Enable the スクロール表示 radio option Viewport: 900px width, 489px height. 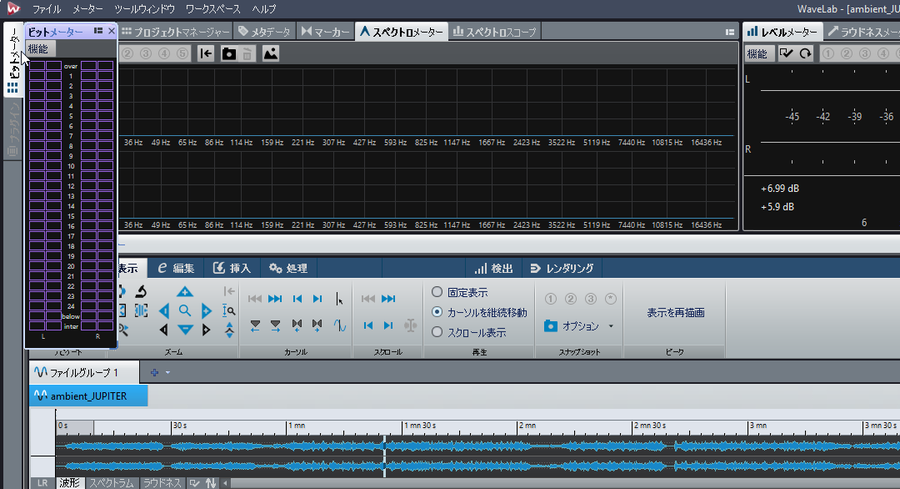click(437, 332)
